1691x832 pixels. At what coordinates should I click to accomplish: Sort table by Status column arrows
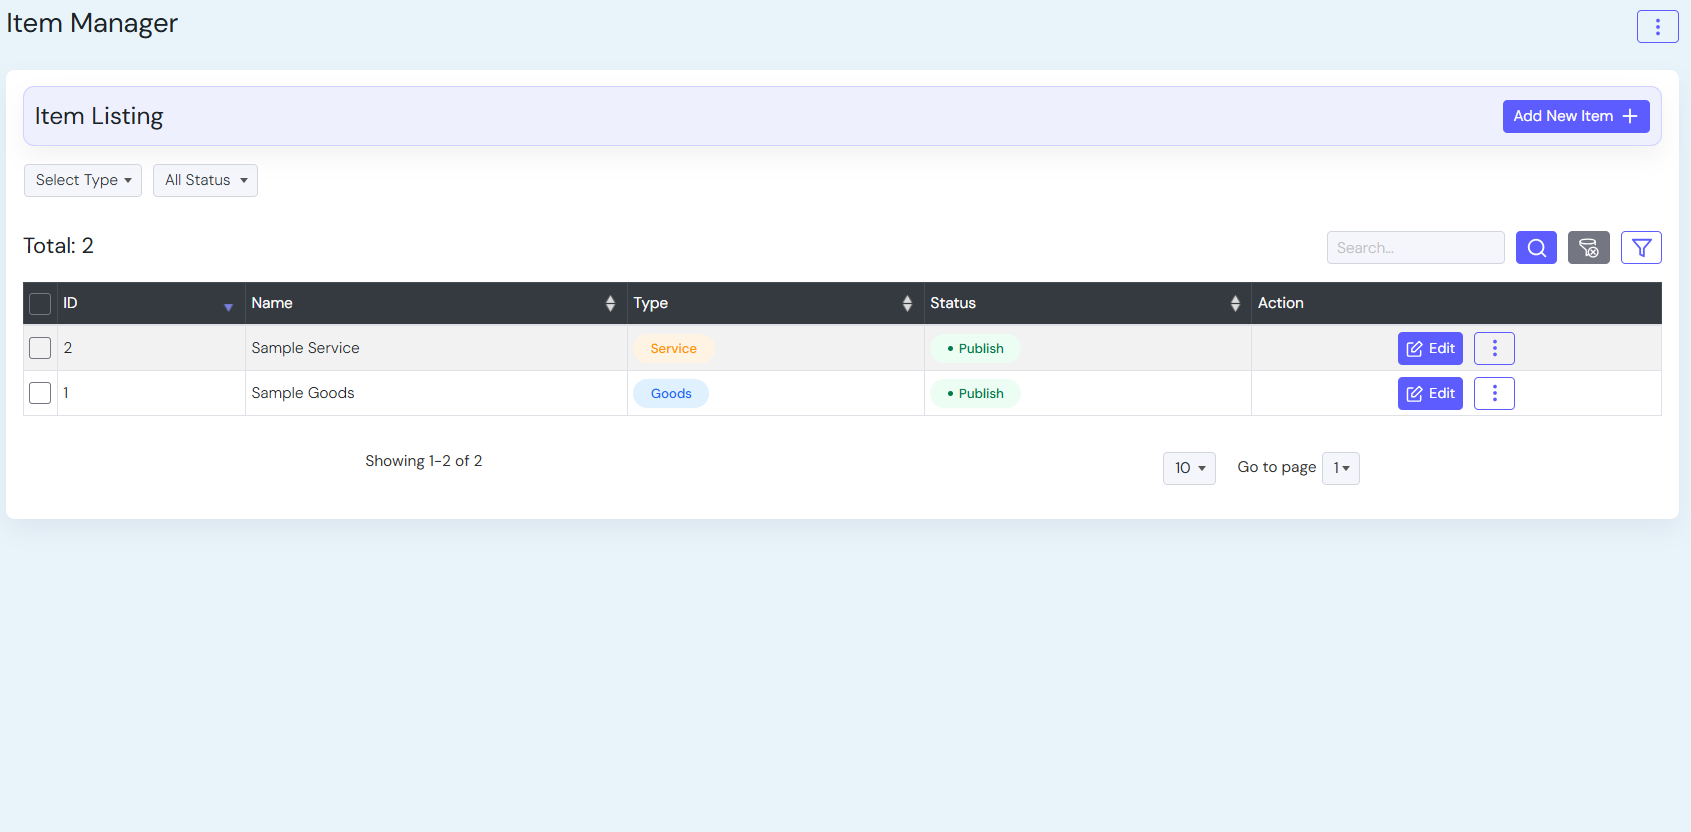coord(1235,303)
